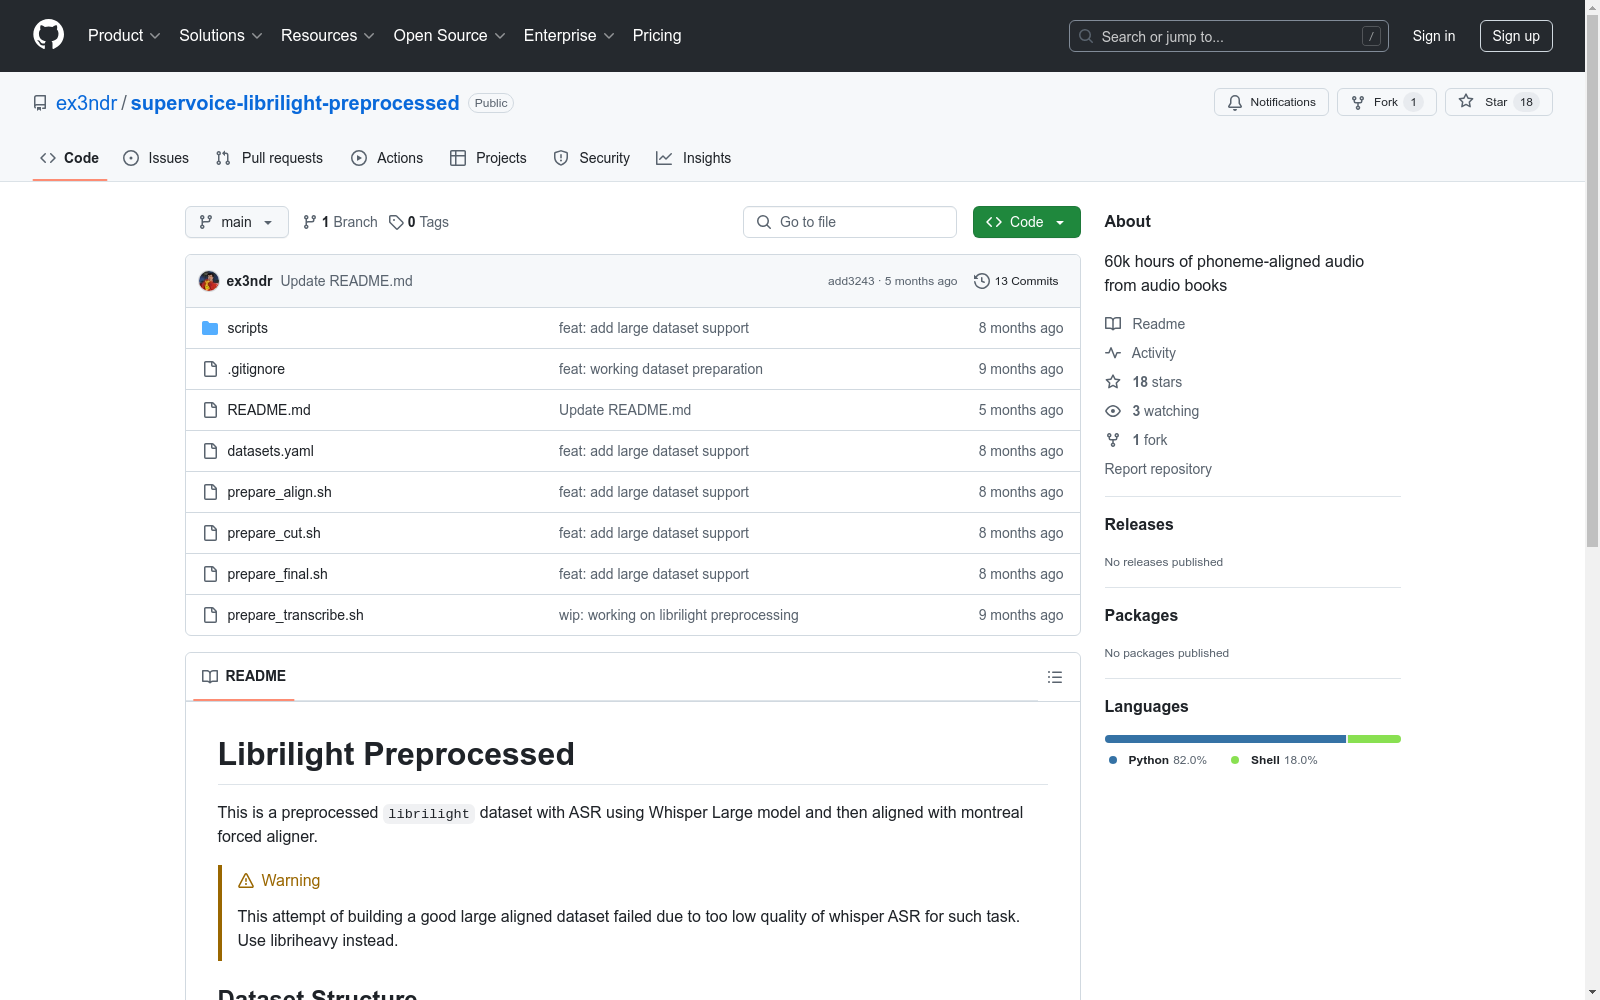The width and height of the screenshot is (1600, 1000).
Task: Click the star icon beside 18 stars
Action: click(1113, 382)
